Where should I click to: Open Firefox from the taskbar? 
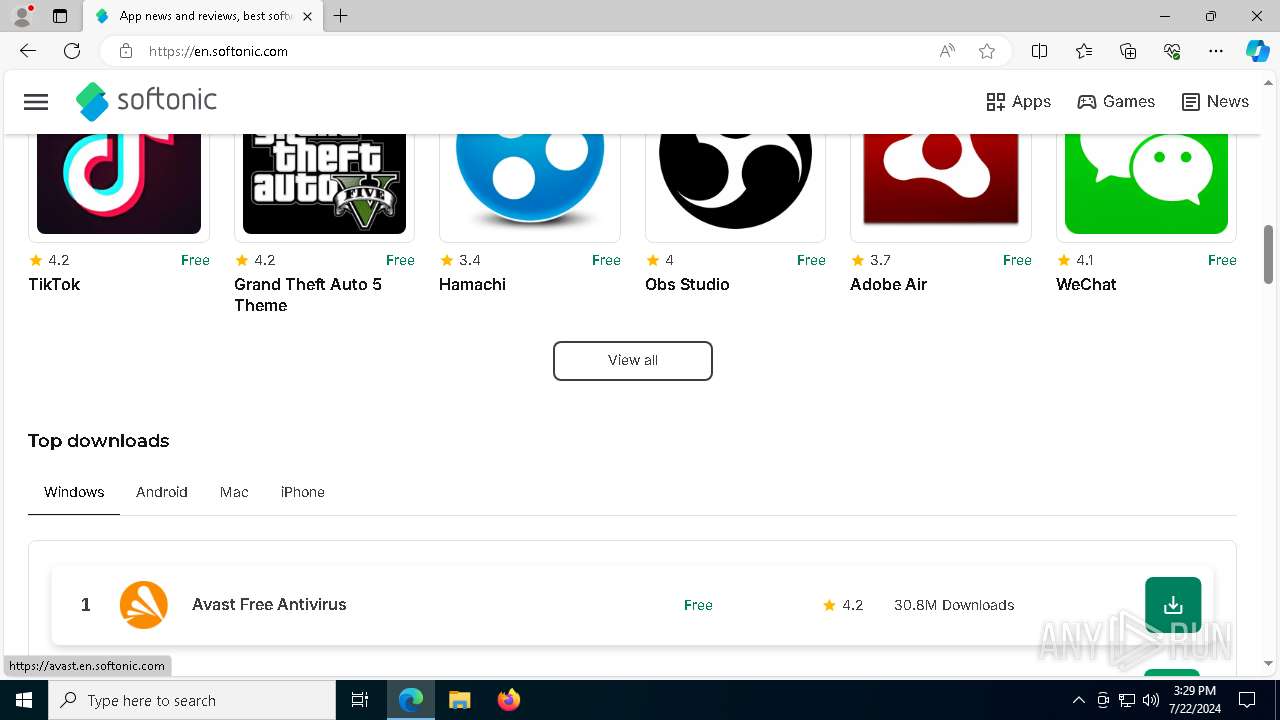click(x=509, y=700)
